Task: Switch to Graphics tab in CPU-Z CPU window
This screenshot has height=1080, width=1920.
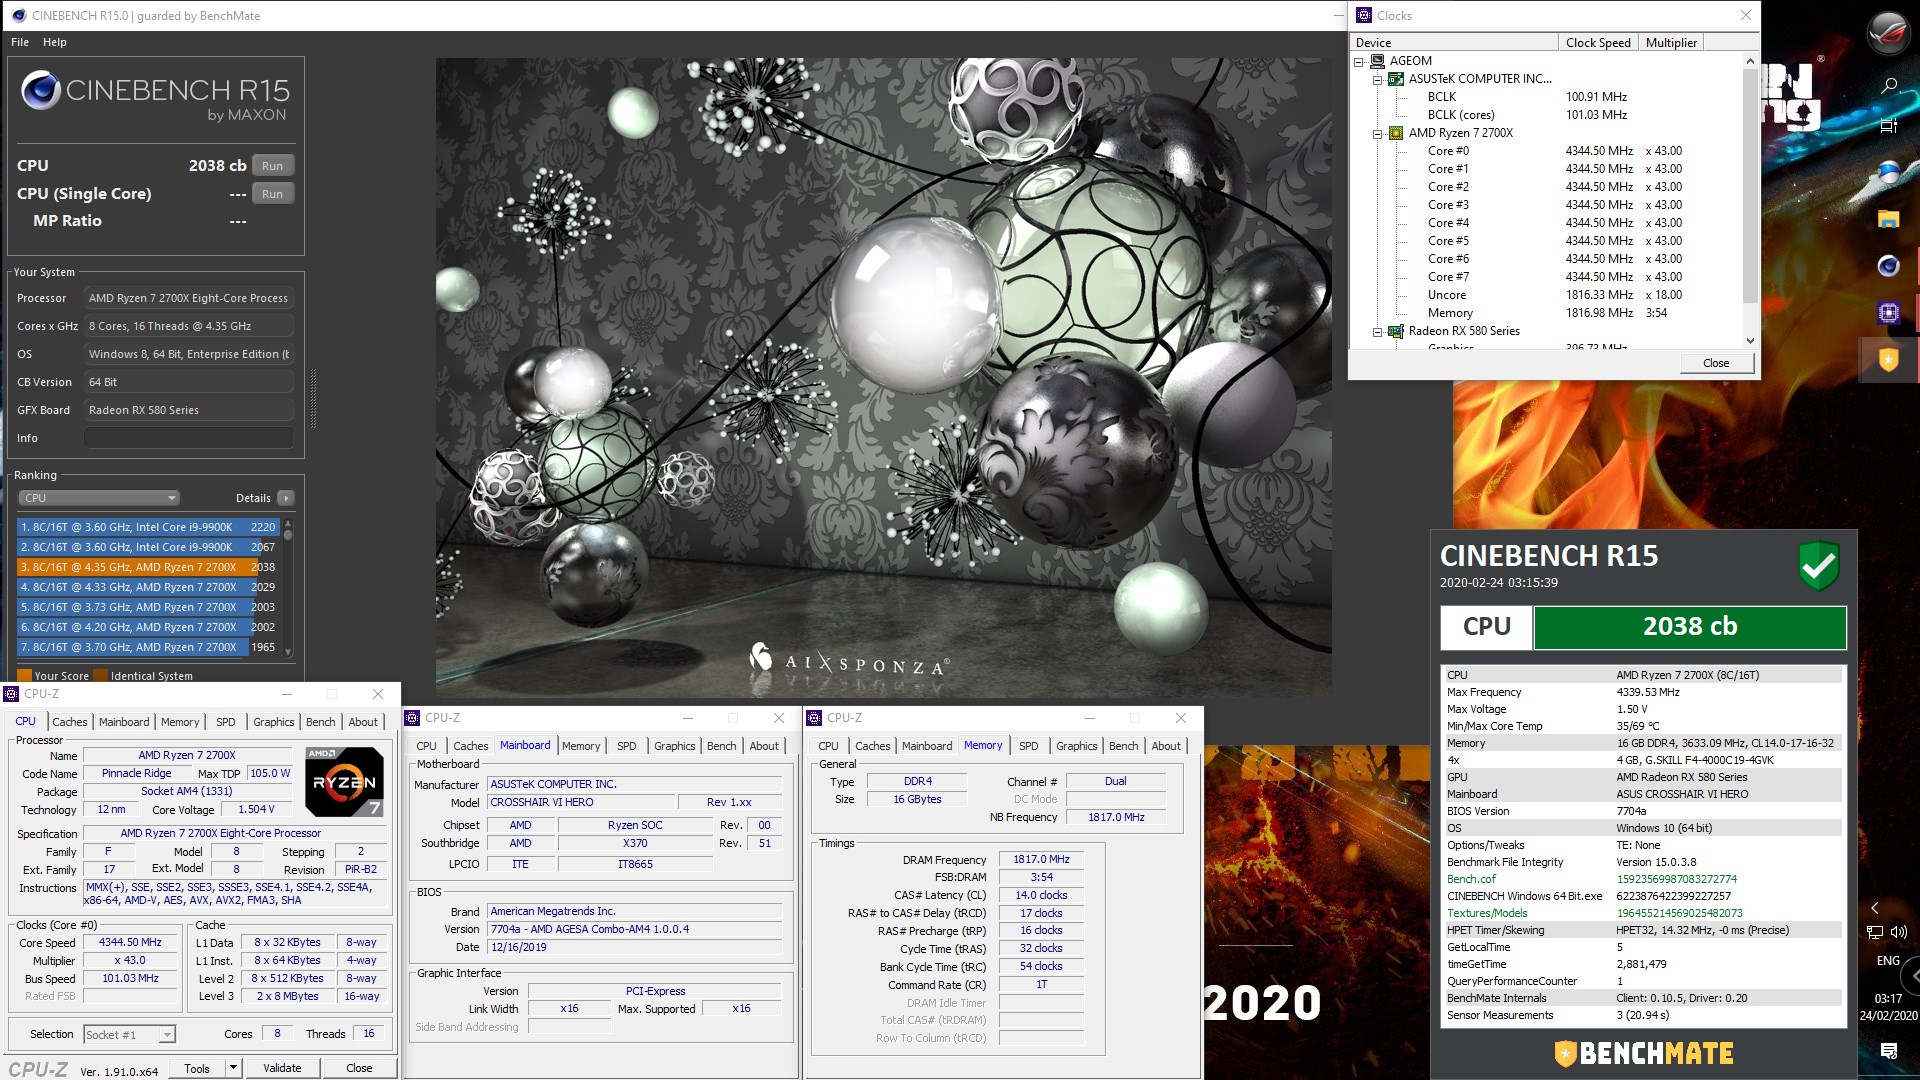Action: [273, 722]
